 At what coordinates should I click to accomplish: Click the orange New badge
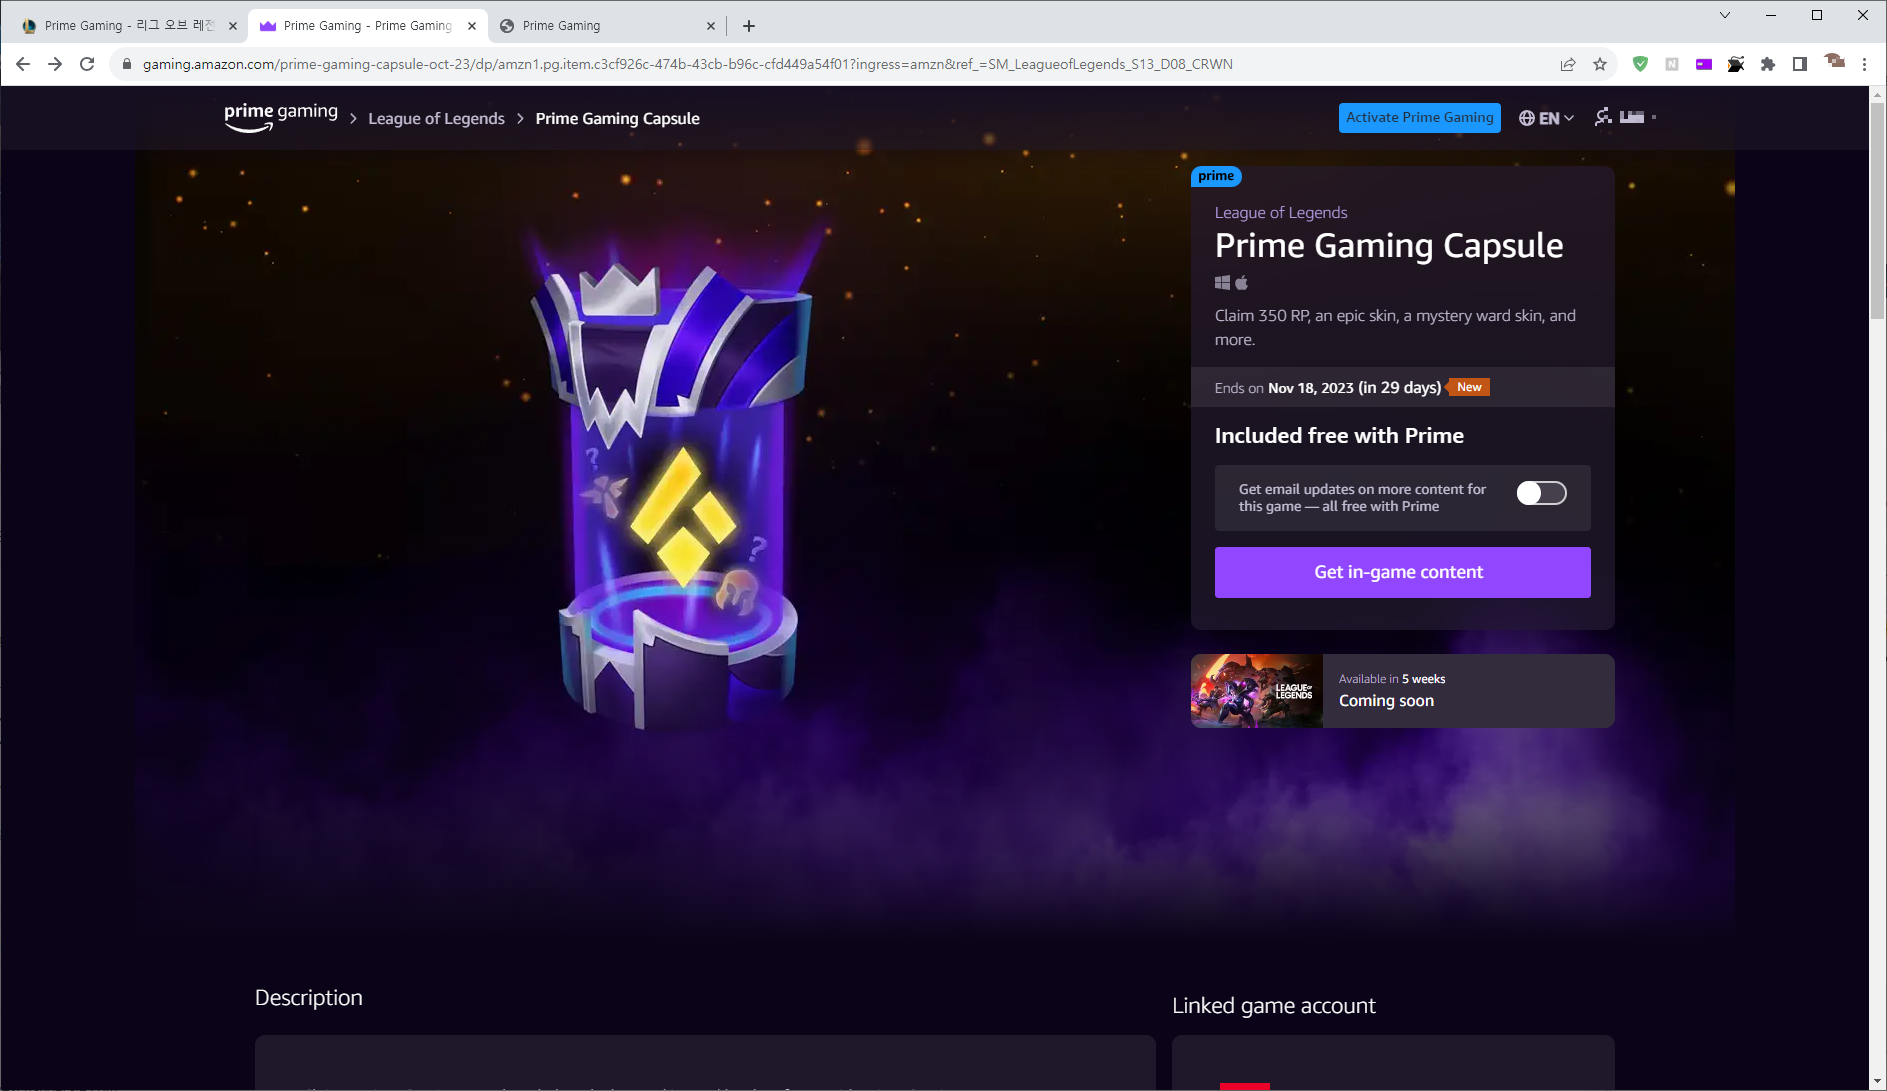coord(1468,387)
